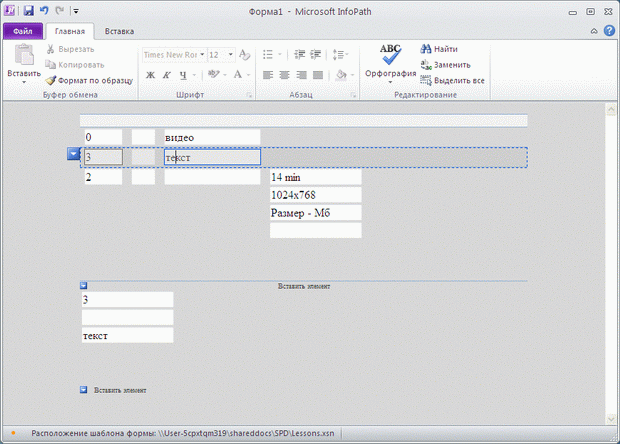
Task: Click the Найти (Find) binoculars button
Action: (440, 49)
